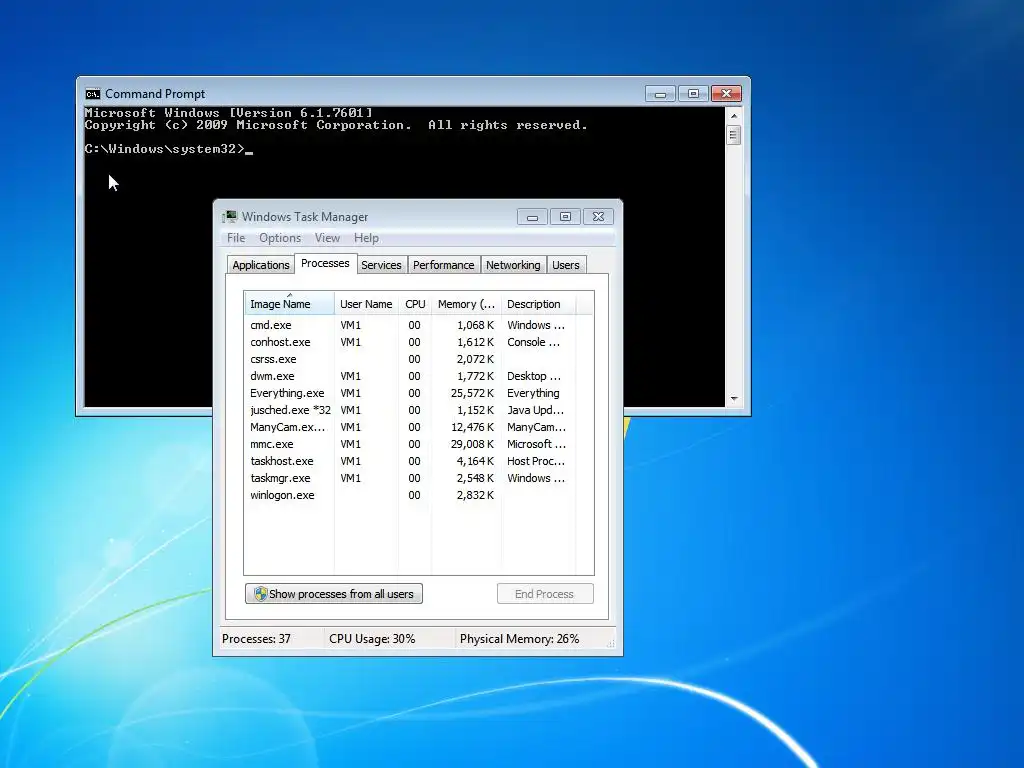Viewport: 1024px width, 768px height.
Task: Close the Windows Task Manager window
Action: pos(598,217)
